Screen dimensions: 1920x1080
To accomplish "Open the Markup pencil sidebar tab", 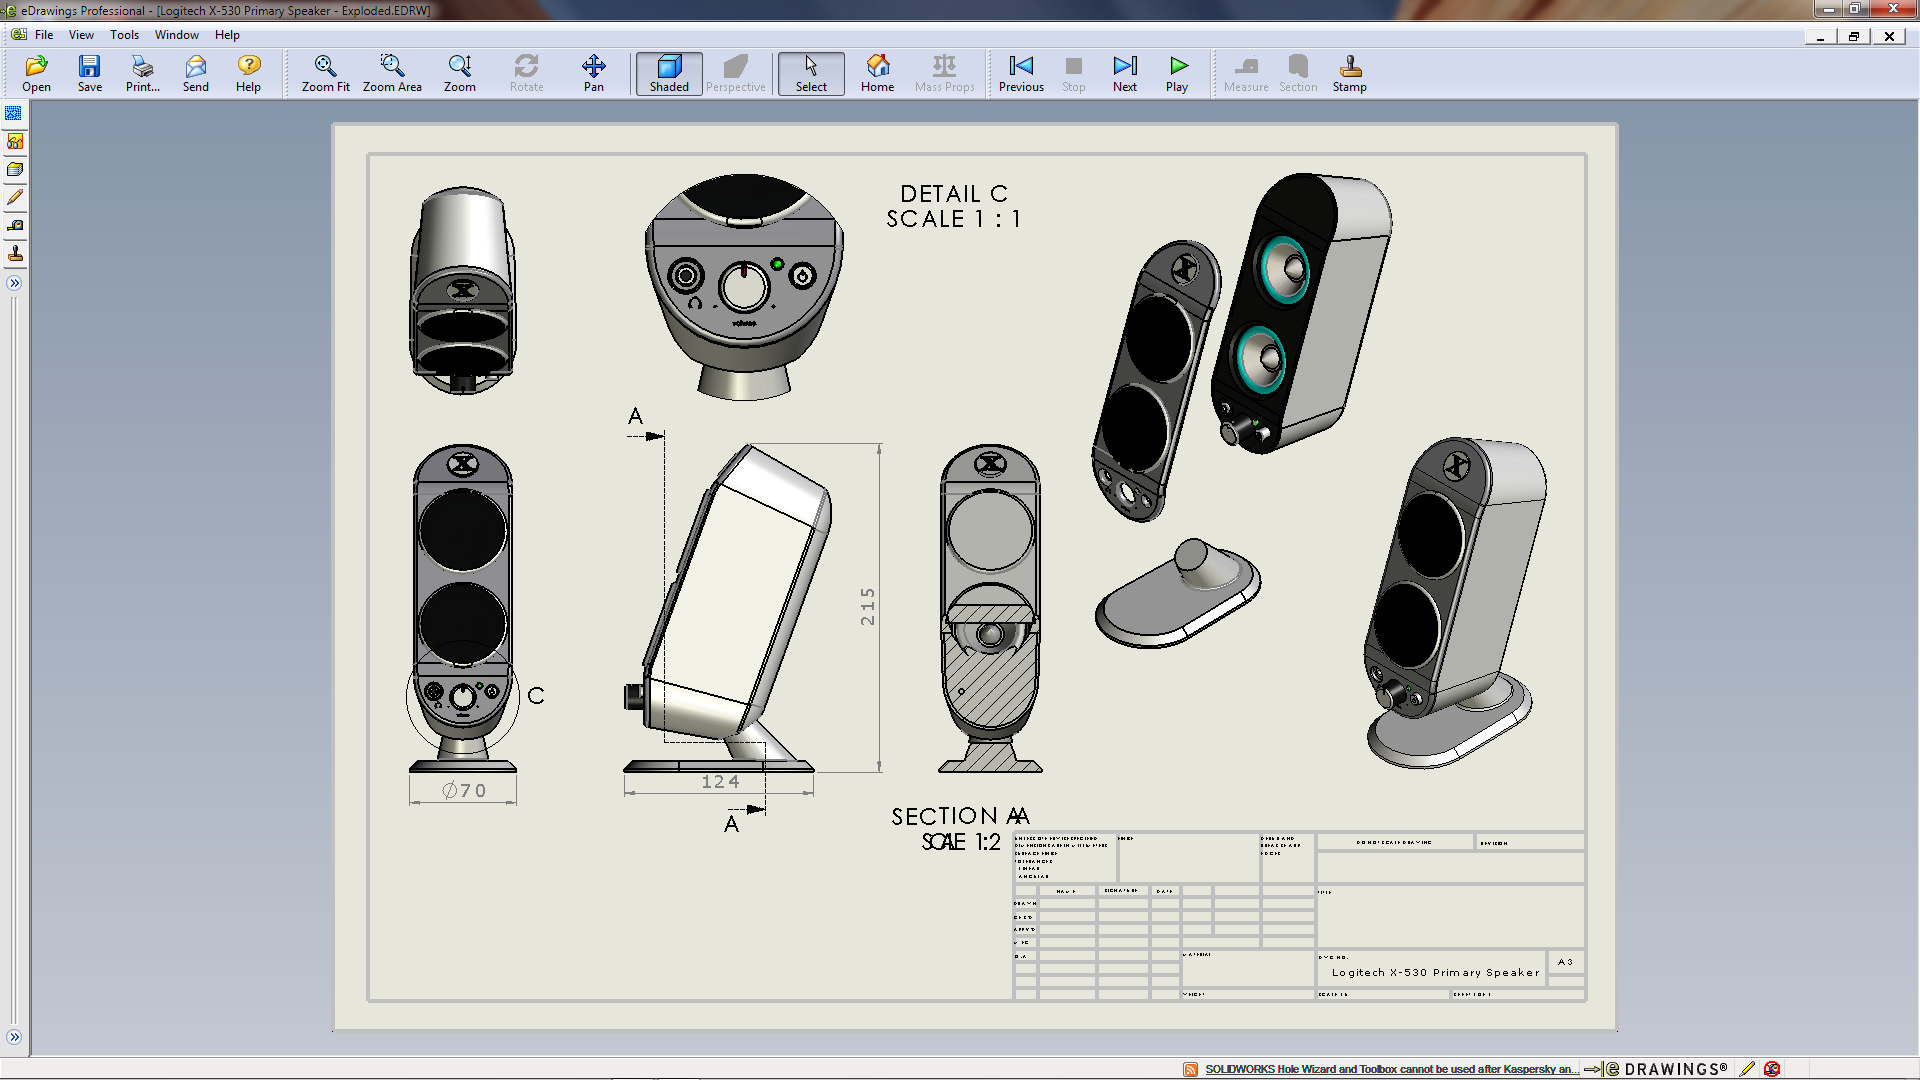I will point(15,198).
